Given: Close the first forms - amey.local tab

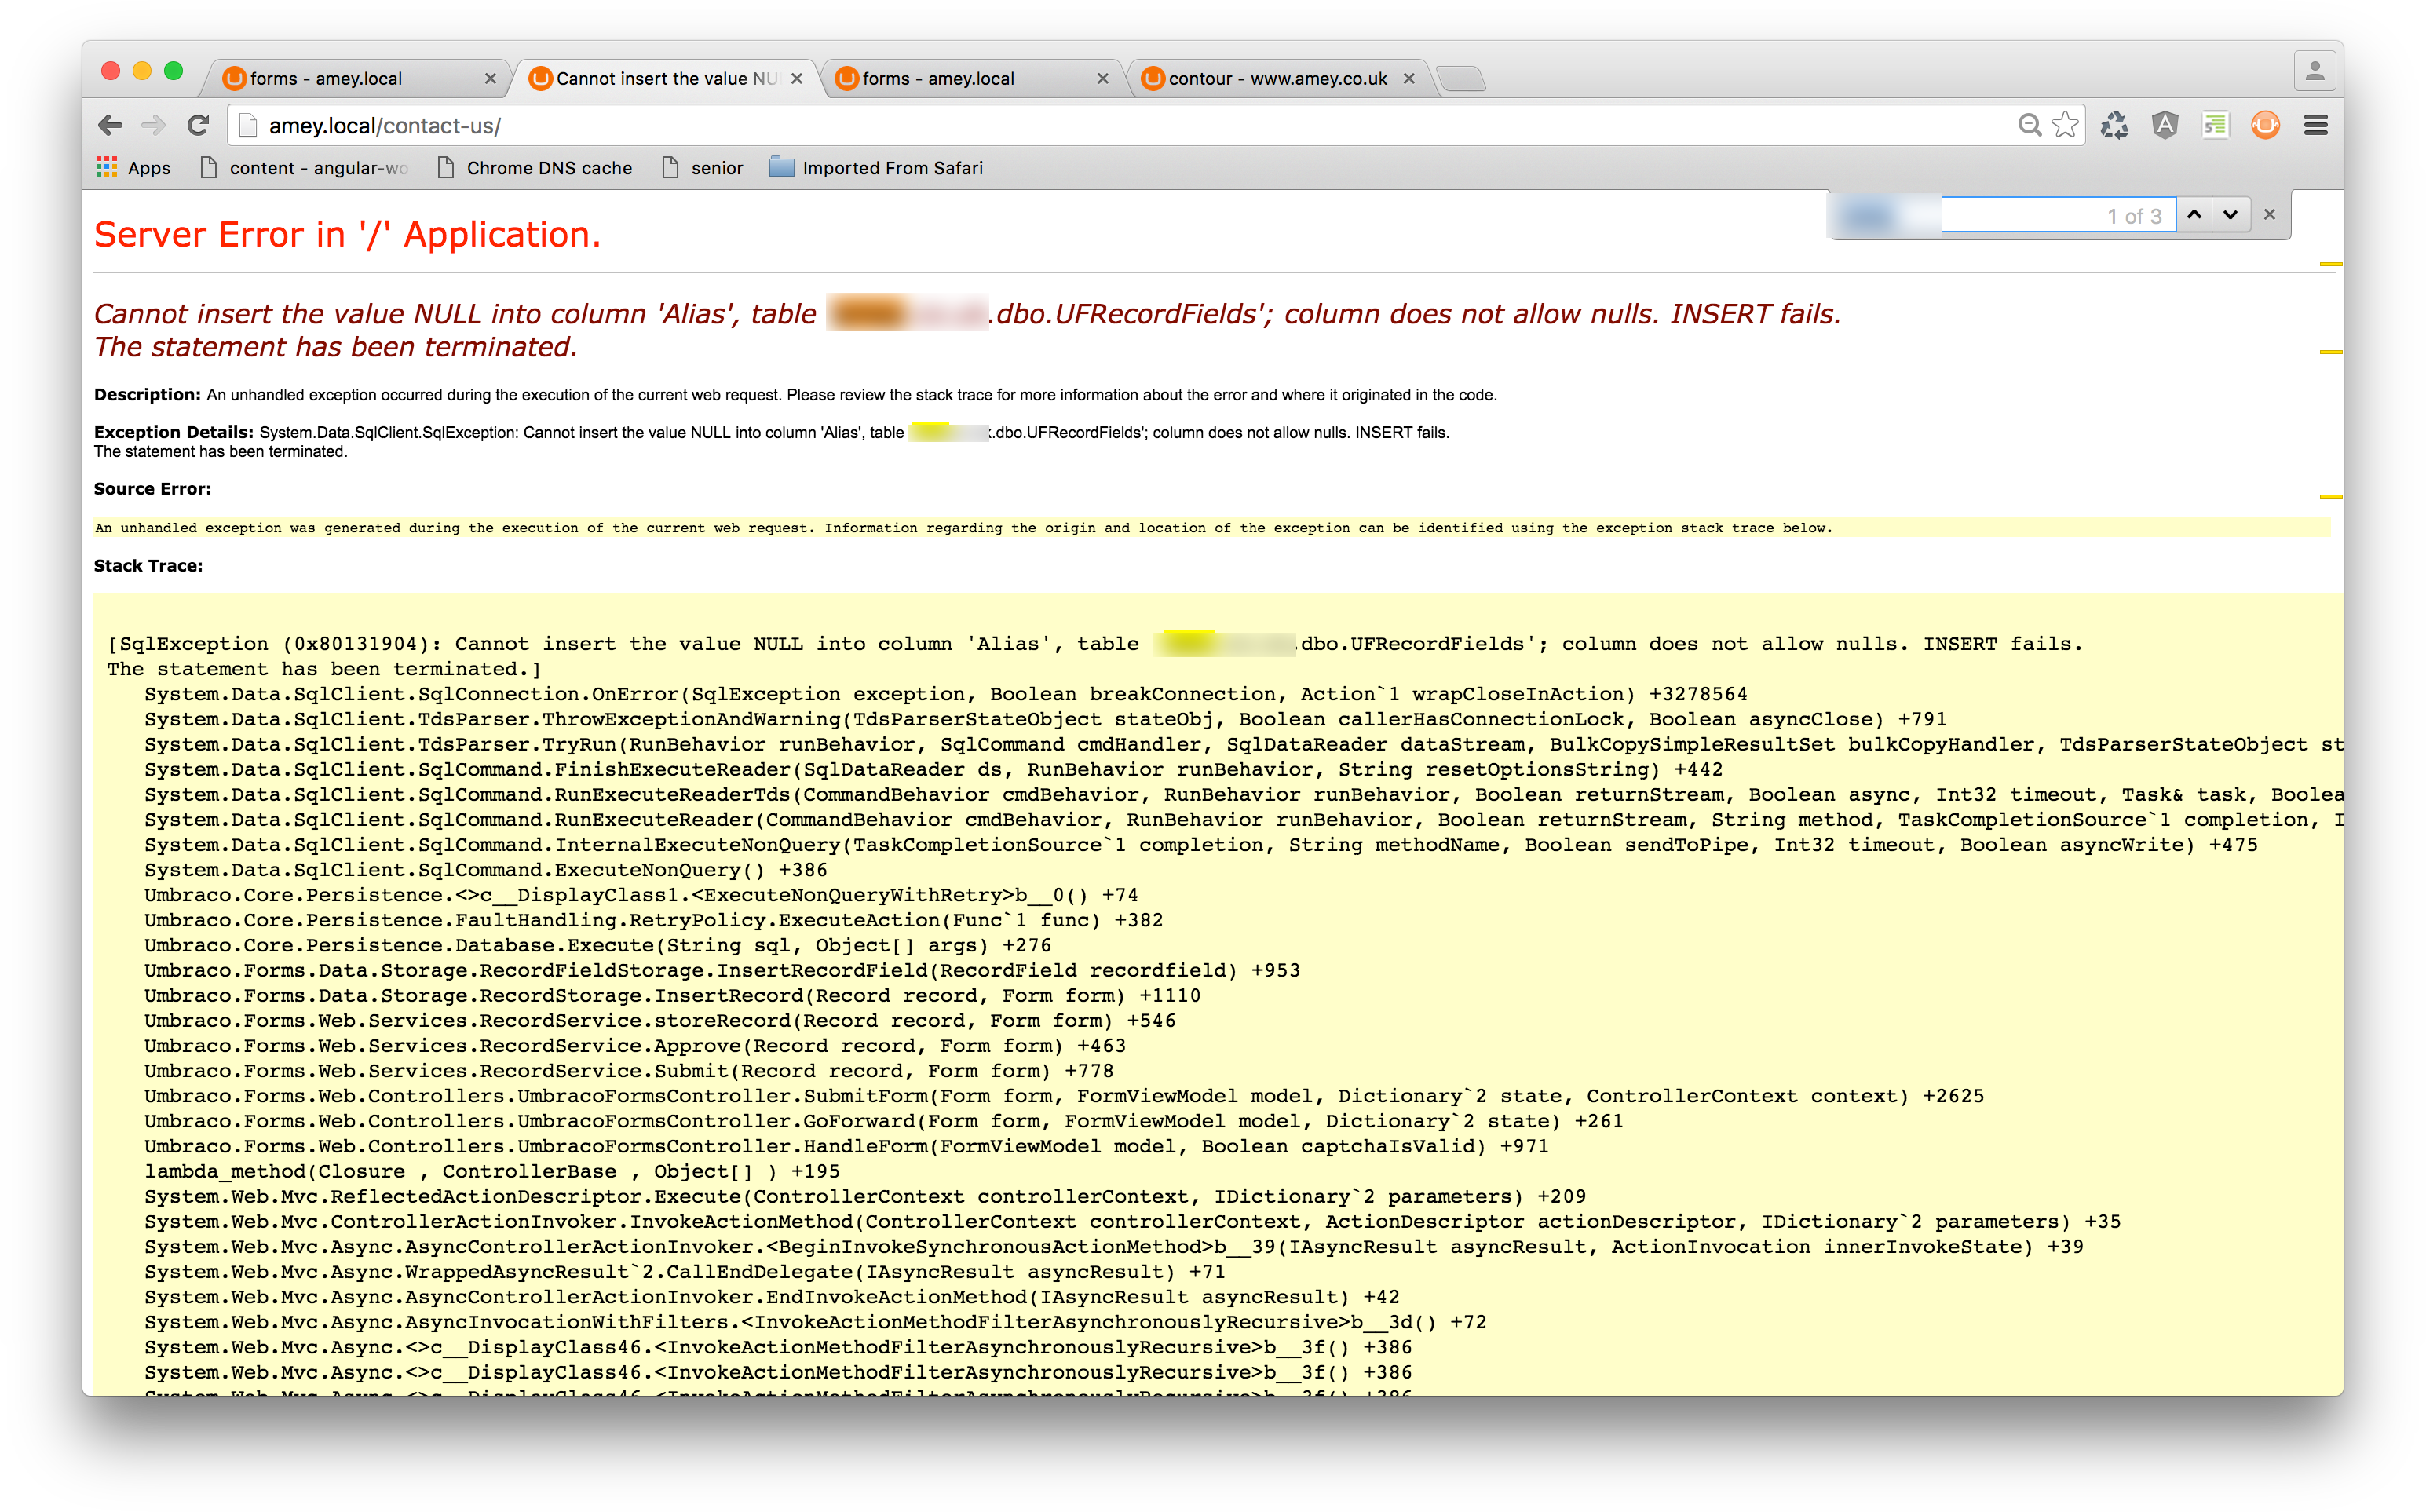Looking at the screenshot, I should coord(490,78).
